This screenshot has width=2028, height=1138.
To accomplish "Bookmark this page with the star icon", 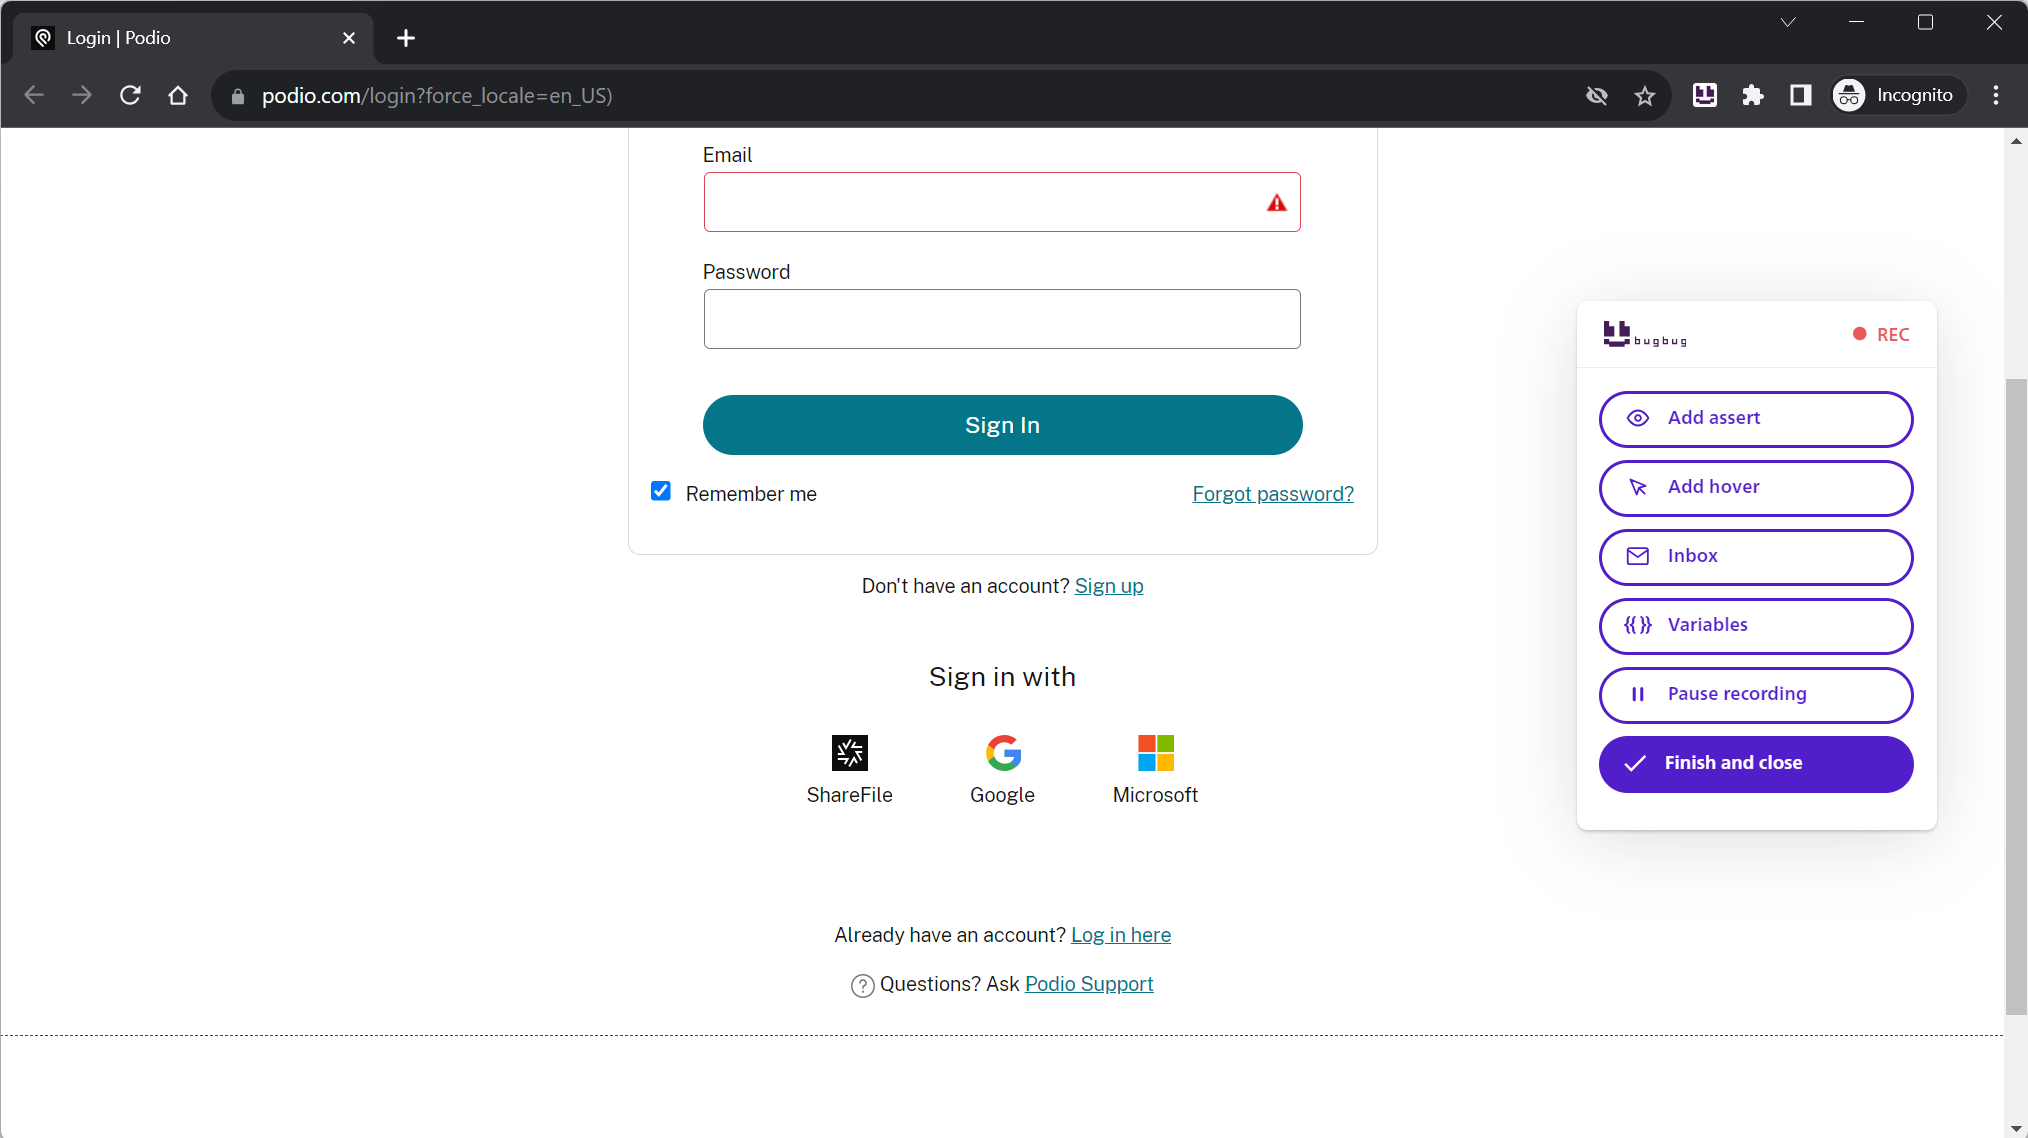I will click(x=1644, y=96).
